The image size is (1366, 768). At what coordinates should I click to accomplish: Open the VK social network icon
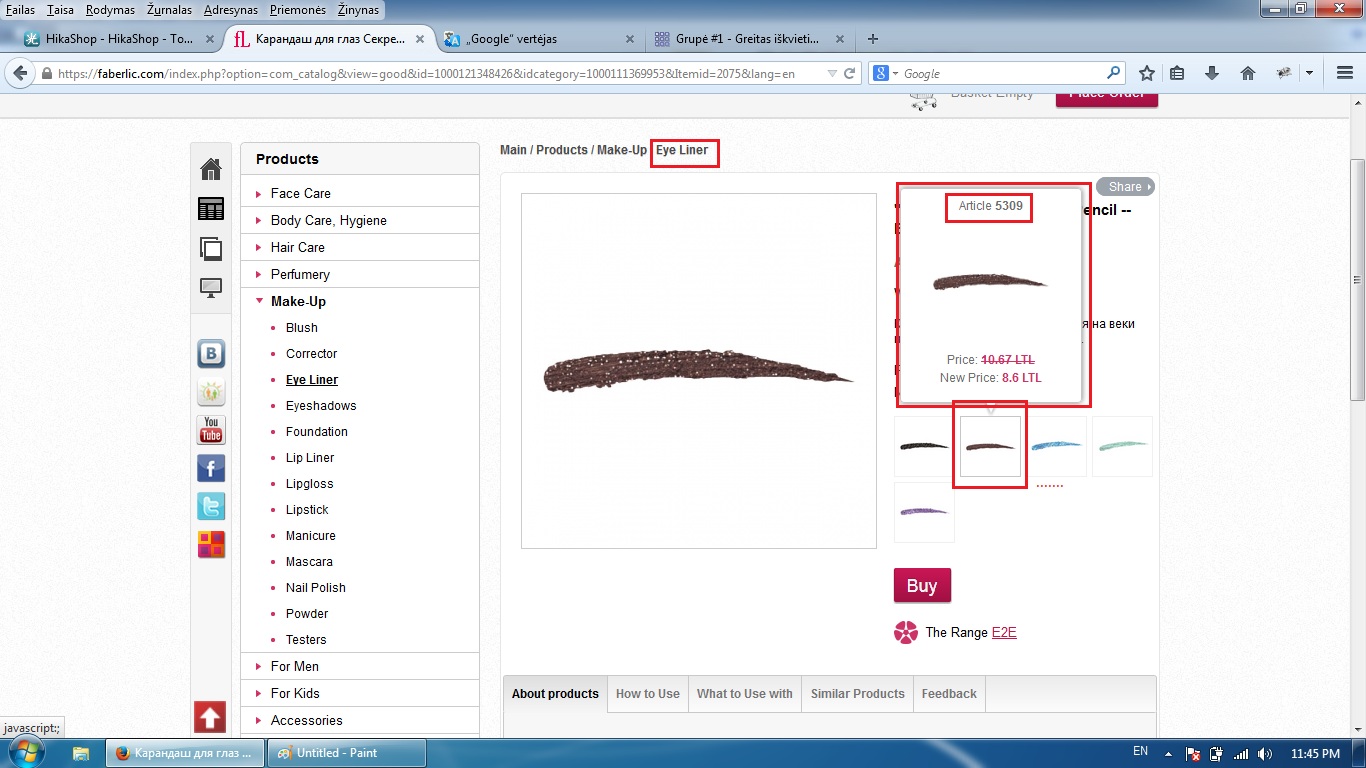(211, 354)
